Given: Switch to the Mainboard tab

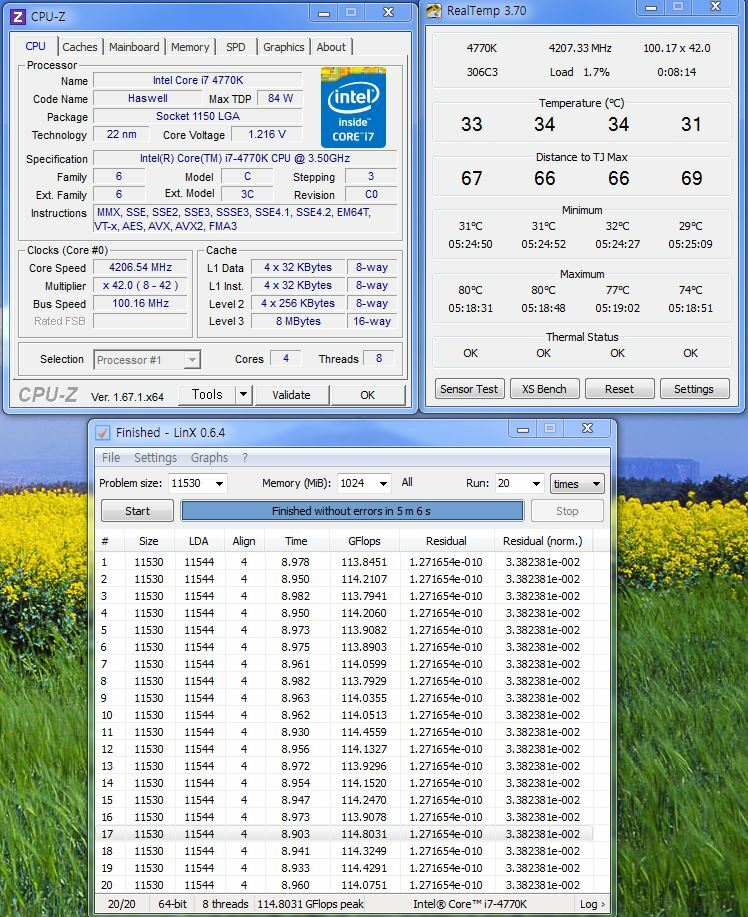Looking at the screenshot, I should coord(134,47).
